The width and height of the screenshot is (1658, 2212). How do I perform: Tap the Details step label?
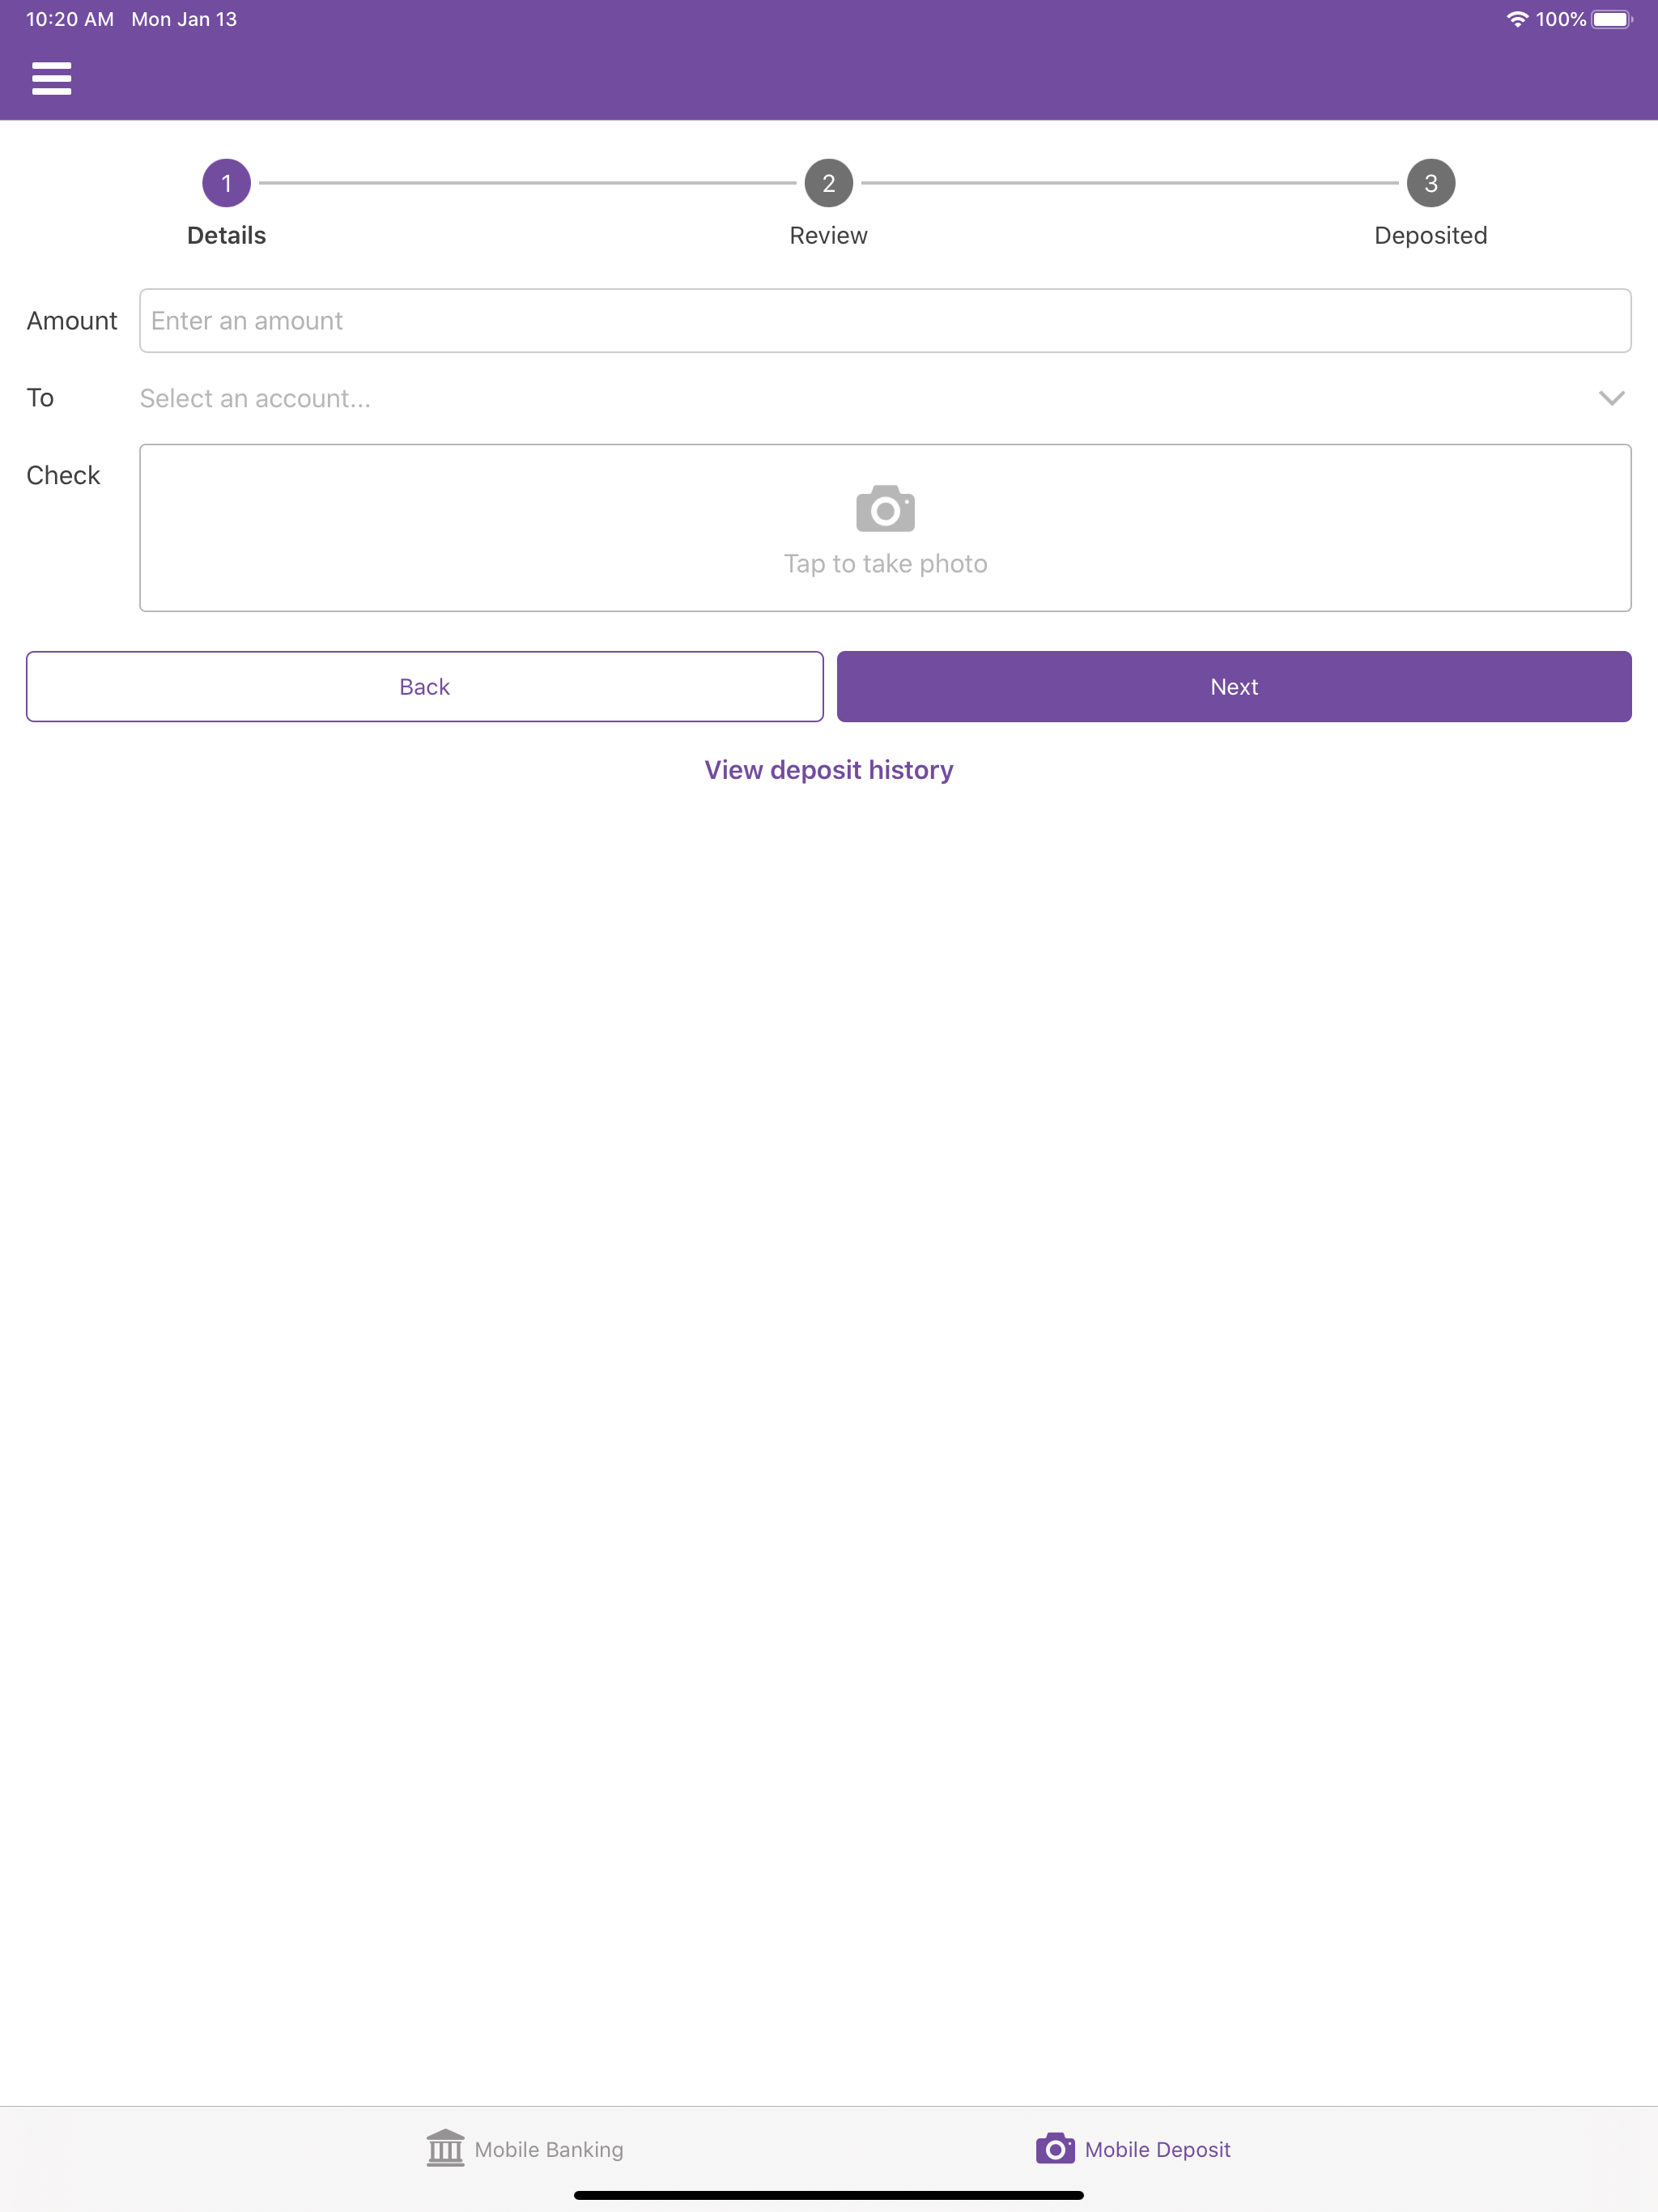click(227, 236)
